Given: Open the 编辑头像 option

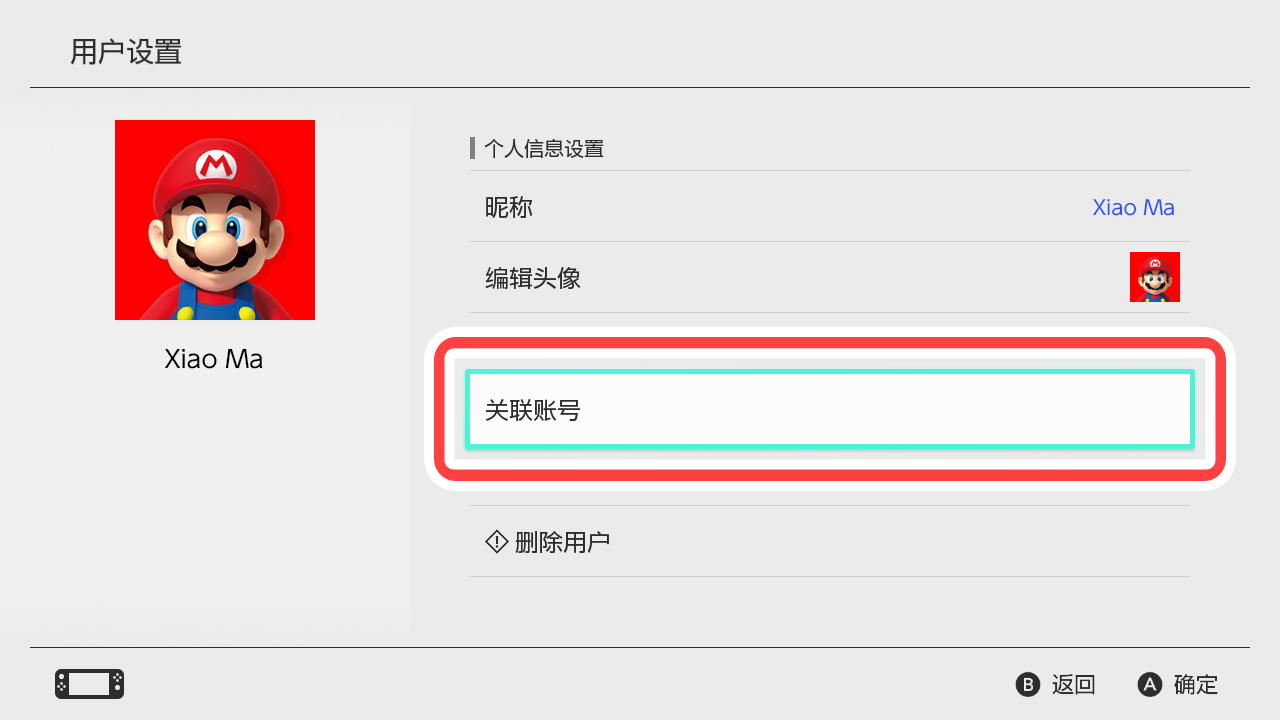Looking at the screenshot, I should [x=533, y=278].
